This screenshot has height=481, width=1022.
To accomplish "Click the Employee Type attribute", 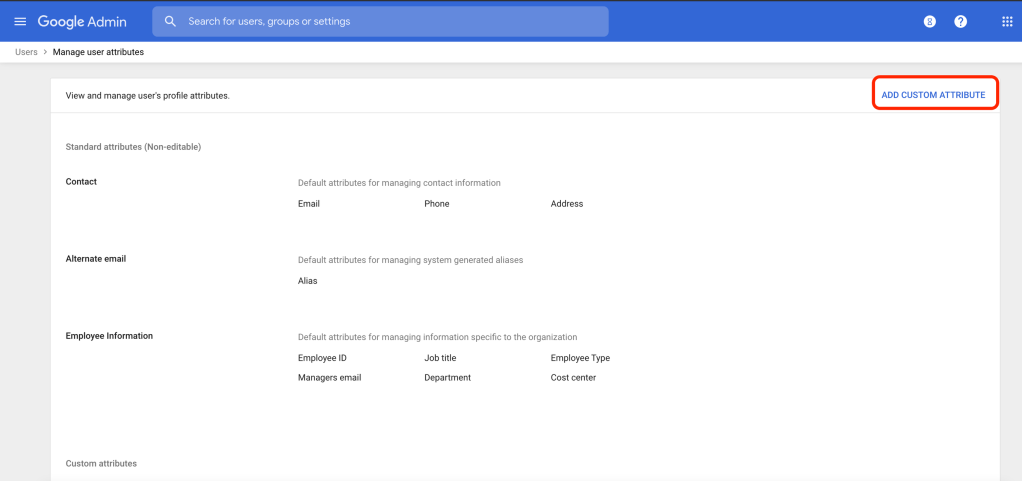I will (580, 358).
